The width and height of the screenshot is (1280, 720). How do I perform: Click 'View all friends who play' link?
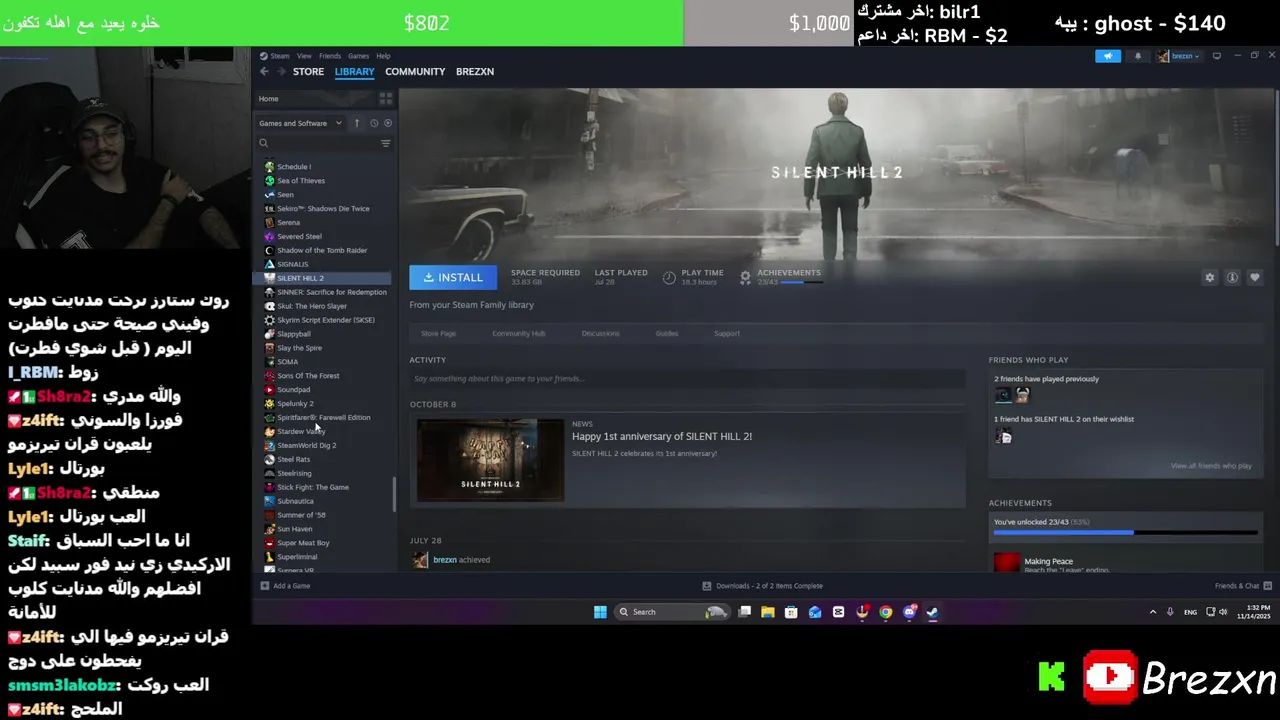(x=1211, y=466)
